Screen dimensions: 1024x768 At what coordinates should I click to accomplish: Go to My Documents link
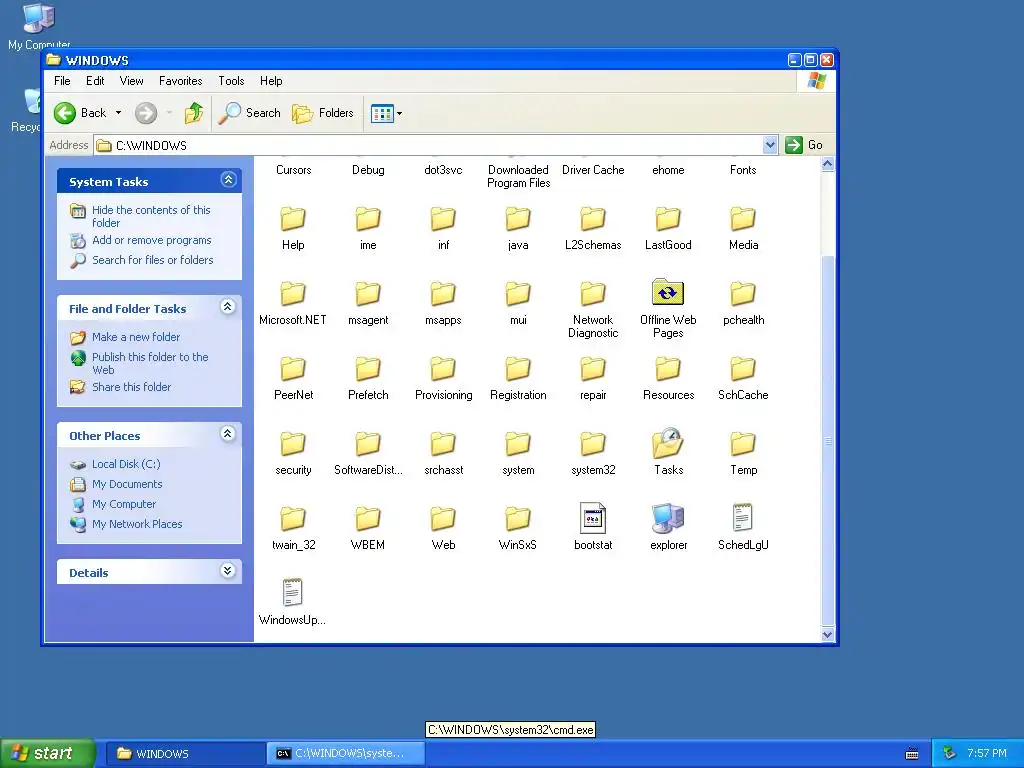pyautogui.click(x=127, y=484)
